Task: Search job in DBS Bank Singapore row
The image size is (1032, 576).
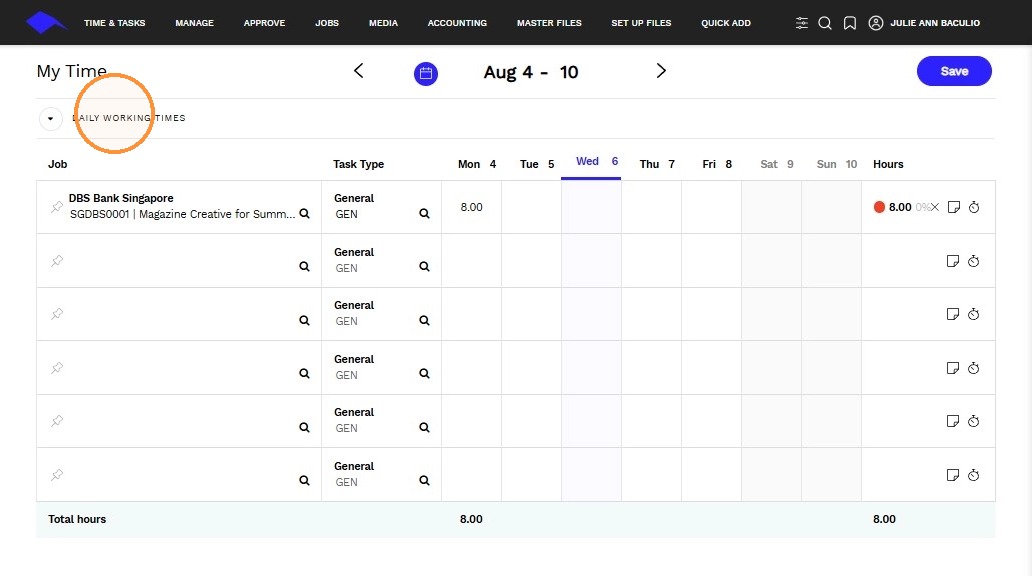Action: point(304,213)
